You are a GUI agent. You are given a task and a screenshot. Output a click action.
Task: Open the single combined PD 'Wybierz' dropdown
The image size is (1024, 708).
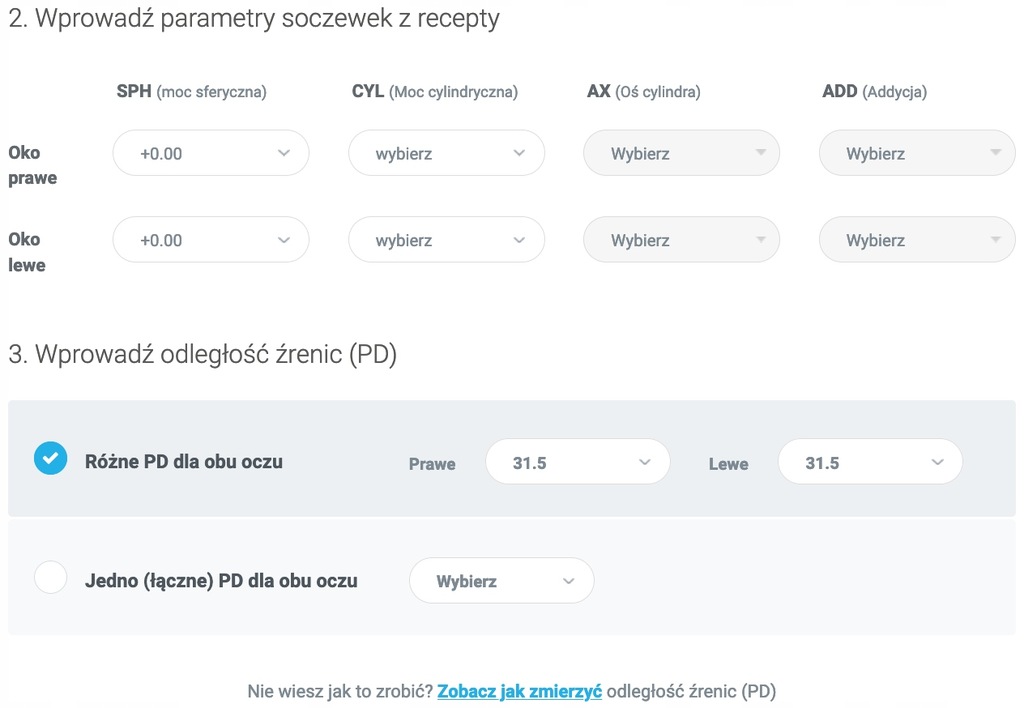[502, 581]
